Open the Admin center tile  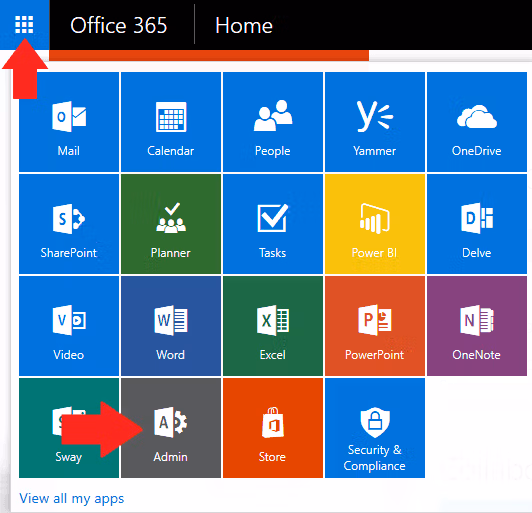pyautogui.click(x=171, y=428)
